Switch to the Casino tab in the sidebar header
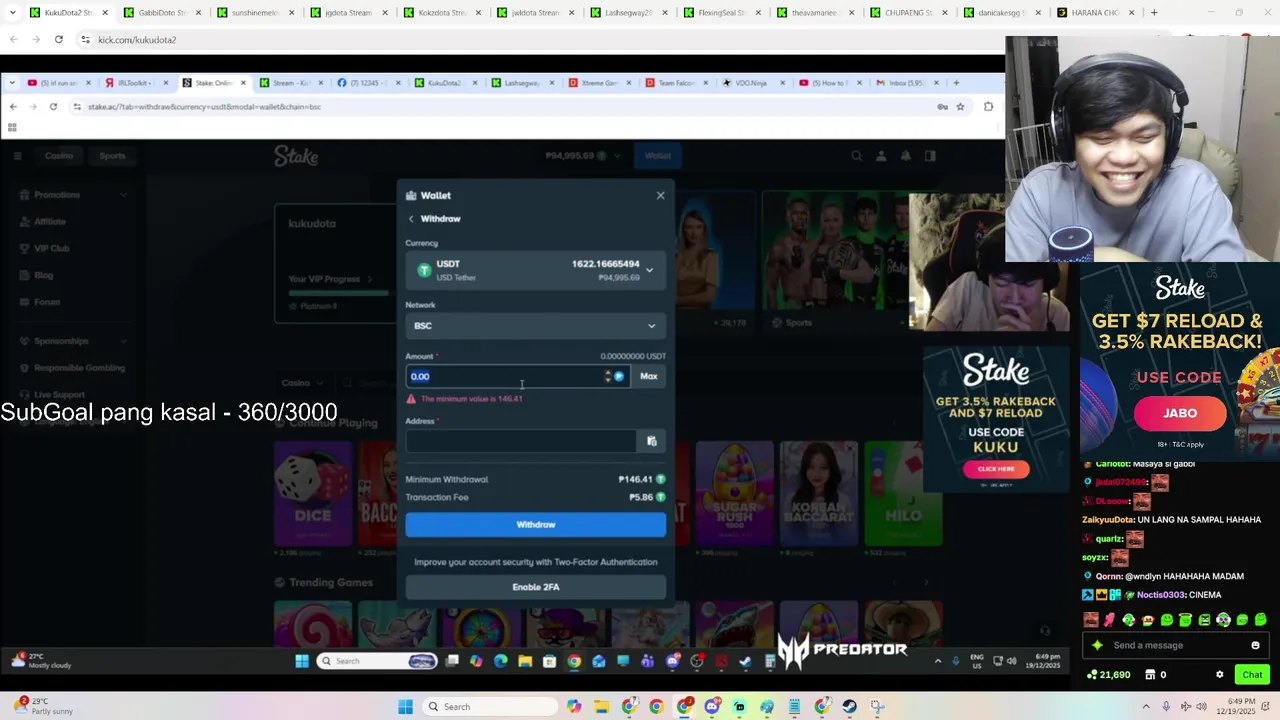The height and width of the screenshot is (720, 1280). click(x=59, y=156)
